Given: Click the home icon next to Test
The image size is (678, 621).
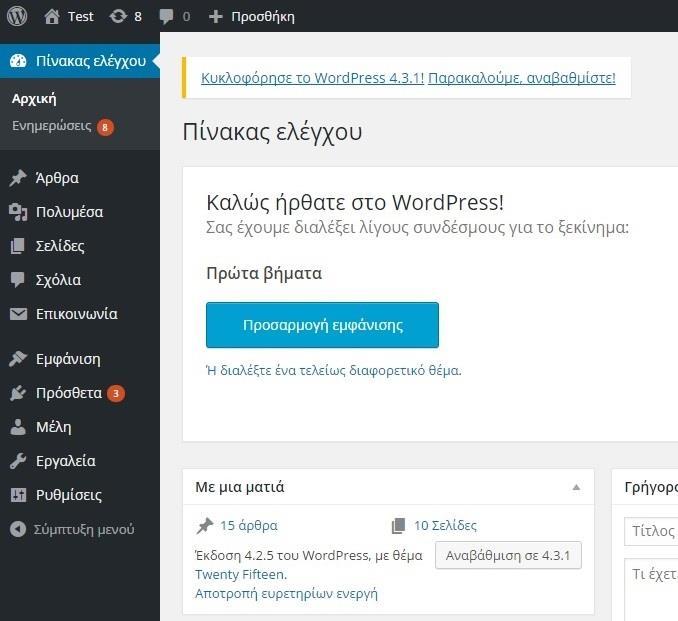Looking at the screenshot, I should click(52, 16).
